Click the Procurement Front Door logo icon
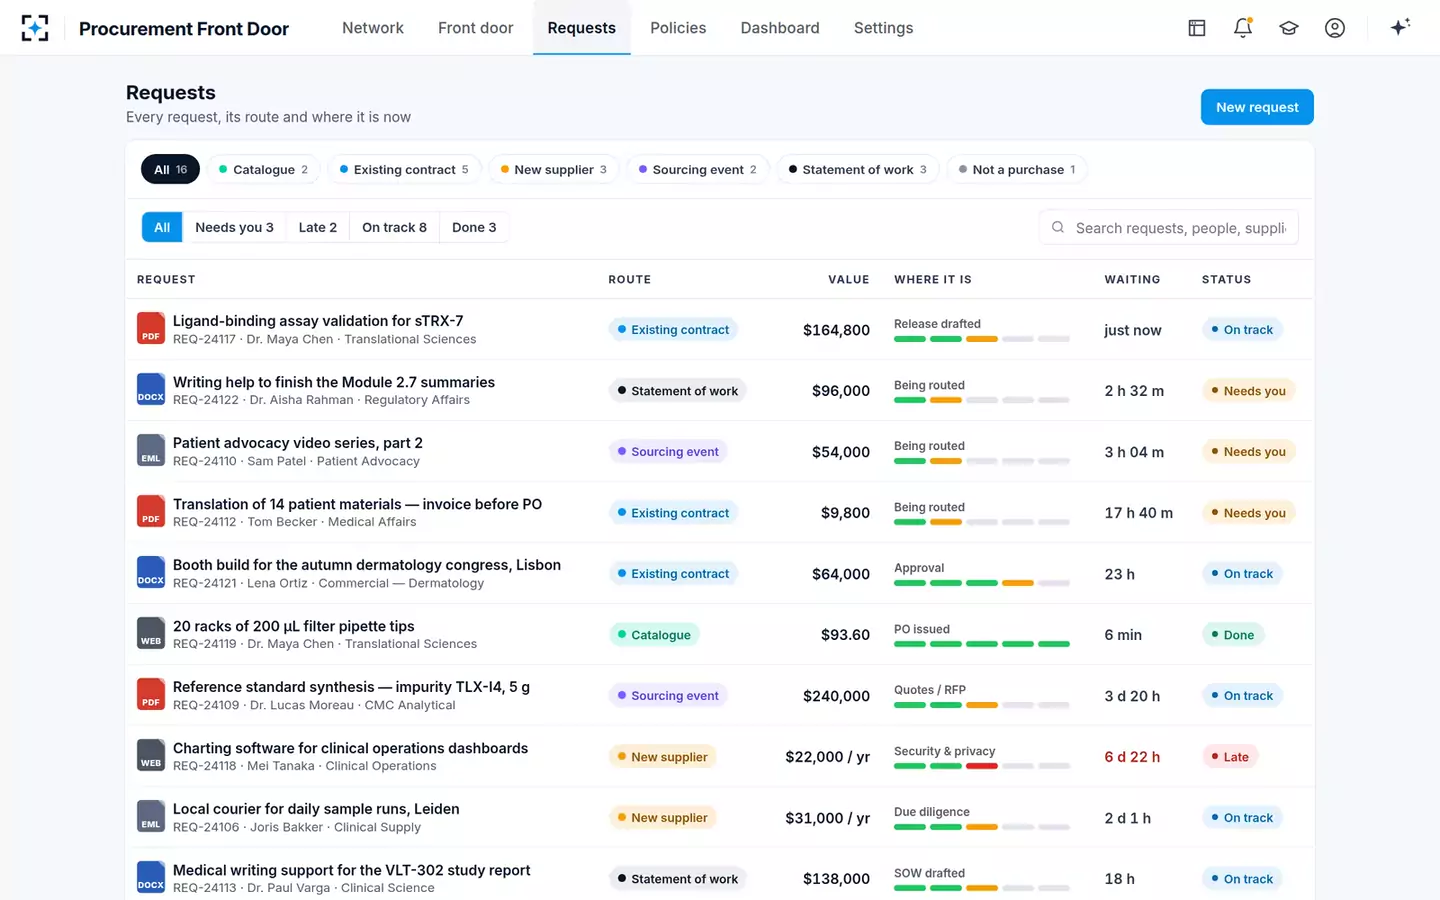 [35, 28]
